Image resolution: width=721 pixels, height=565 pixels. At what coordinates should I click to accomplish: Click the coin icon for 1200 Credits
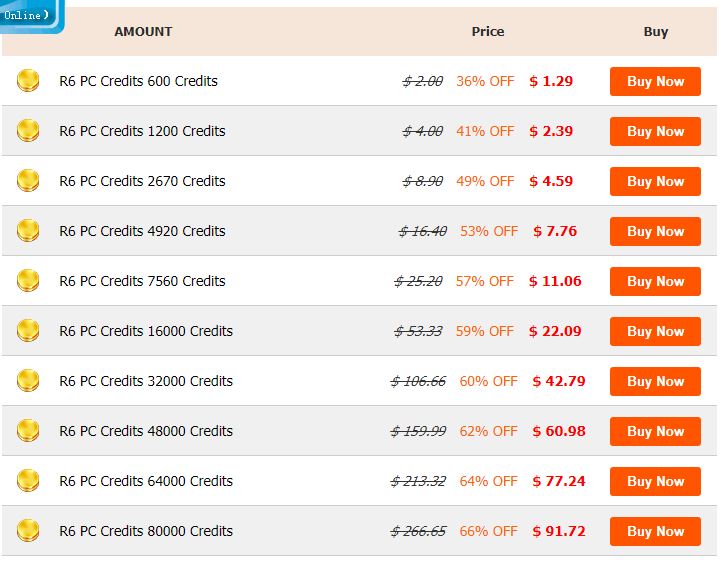[x=28, y=131]
